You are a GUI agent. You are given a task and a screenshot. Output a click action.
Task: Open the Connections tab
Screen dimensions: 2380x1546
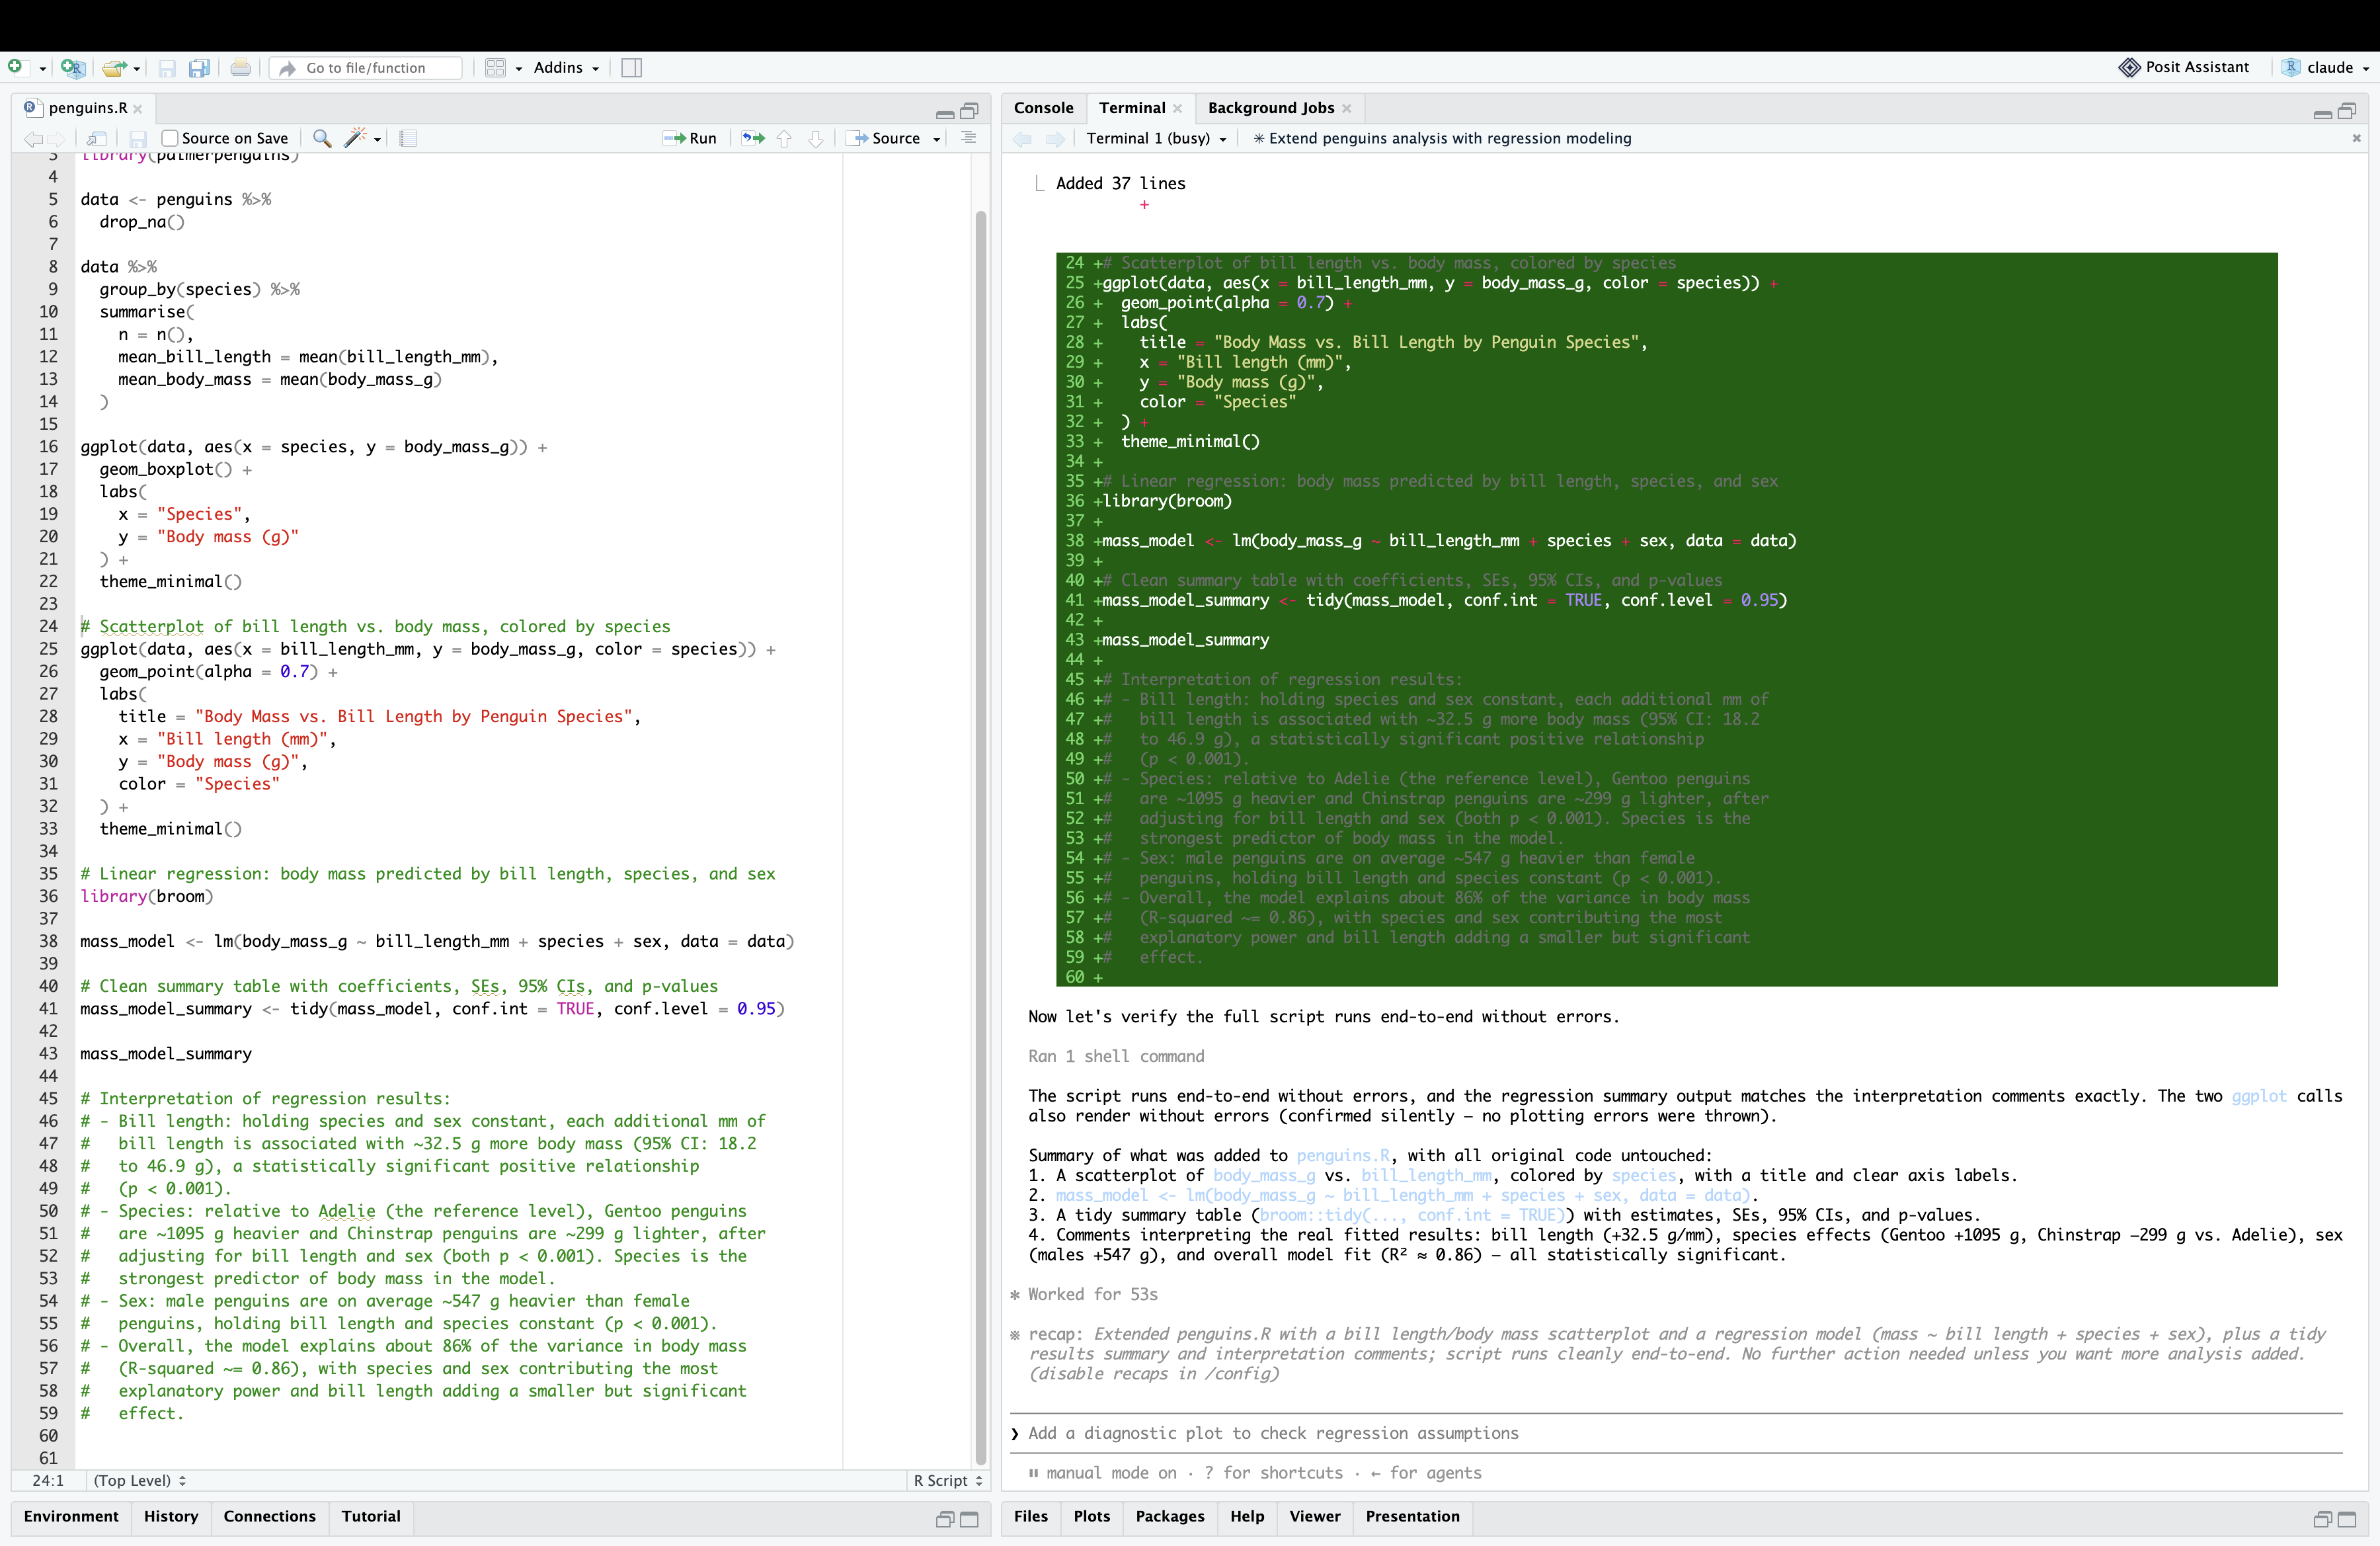tap(269, 1516)
